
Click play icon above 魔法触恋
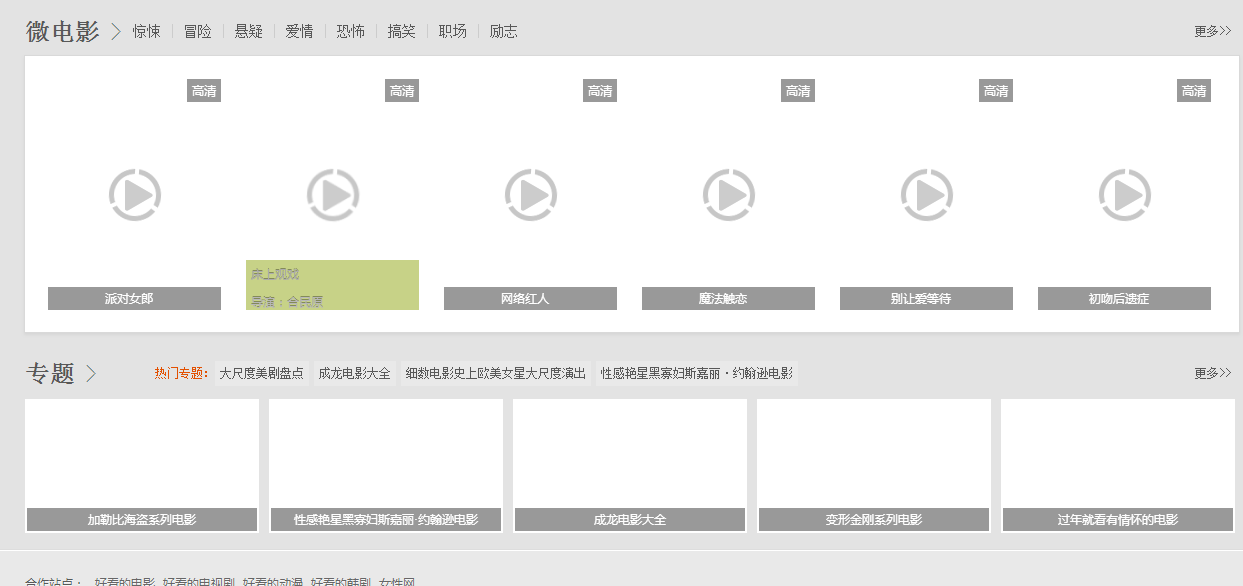click(728, 195)
